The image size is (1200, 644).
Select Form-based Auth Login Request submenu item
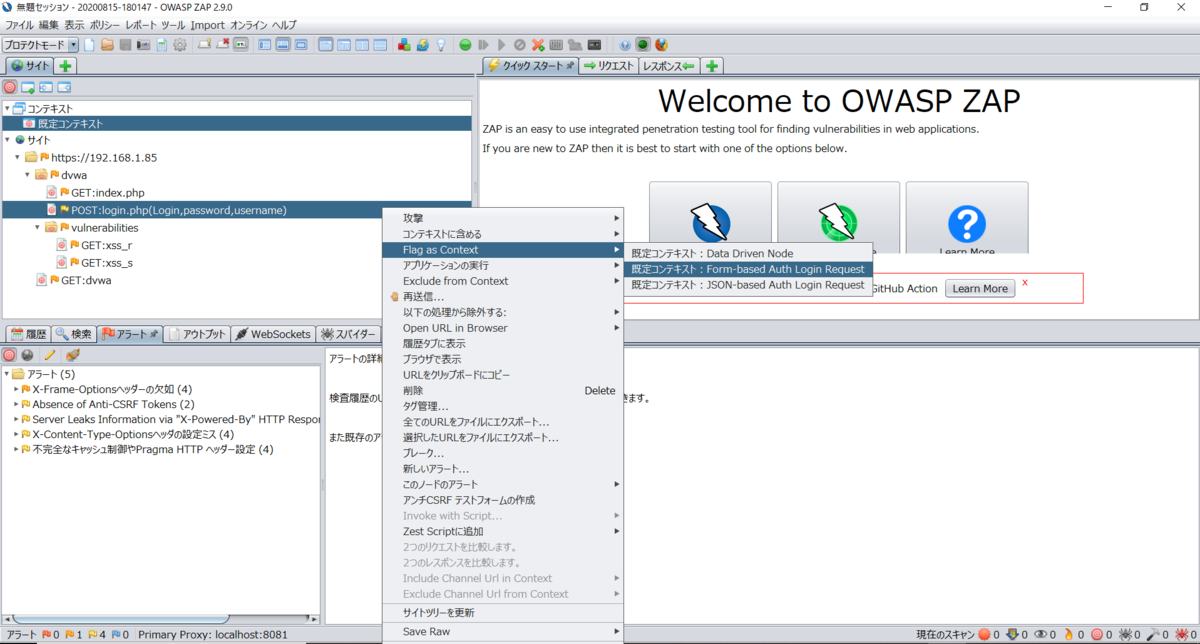coord(748,269)
